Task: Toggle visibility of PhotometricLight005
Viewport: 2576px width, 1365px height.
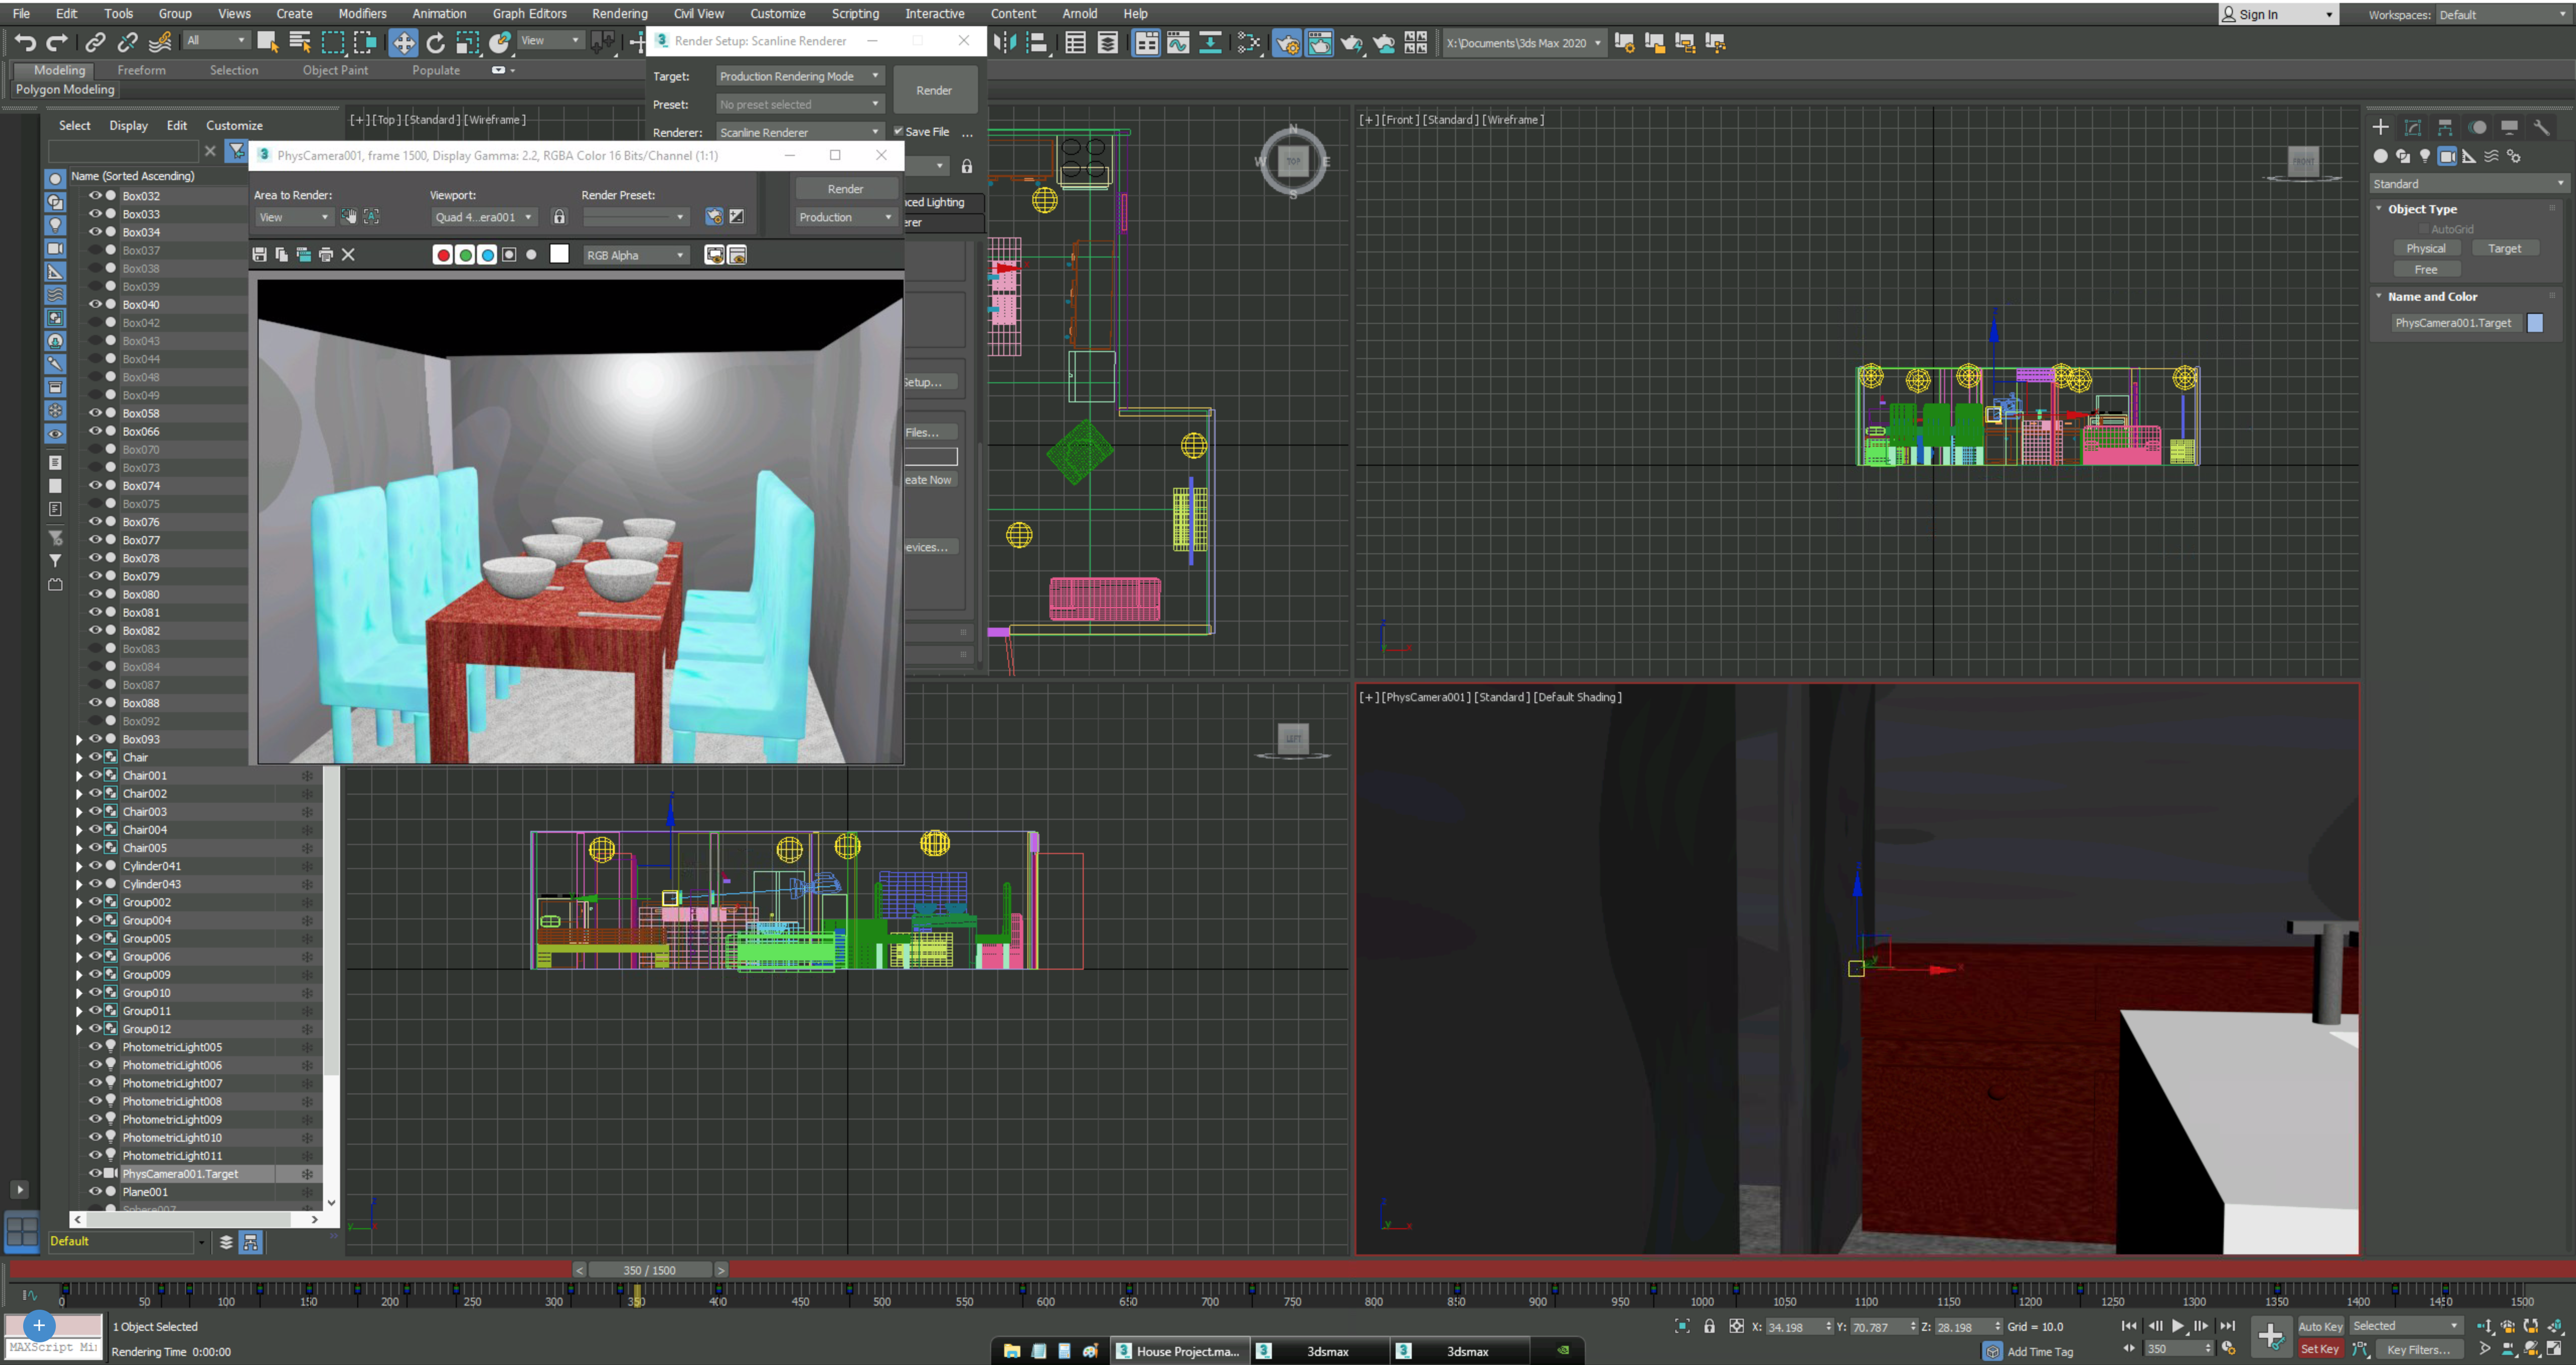Action: click(95, 1047)
